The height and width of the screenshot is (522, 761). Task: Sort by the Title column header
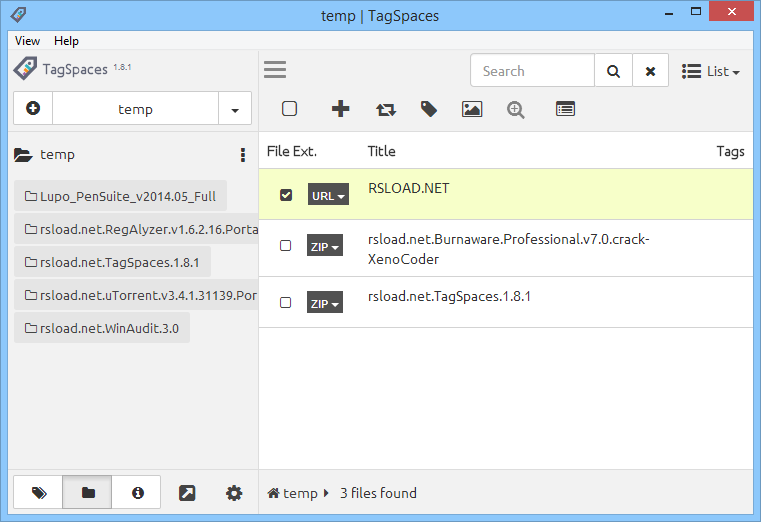point(381,151)
